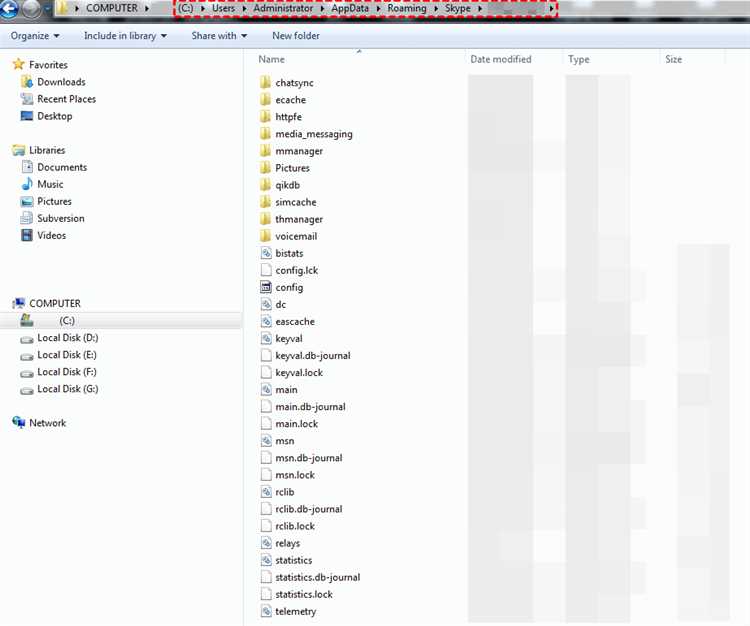
Task: Select the main.lock file
Action: (x=297, y=424)
